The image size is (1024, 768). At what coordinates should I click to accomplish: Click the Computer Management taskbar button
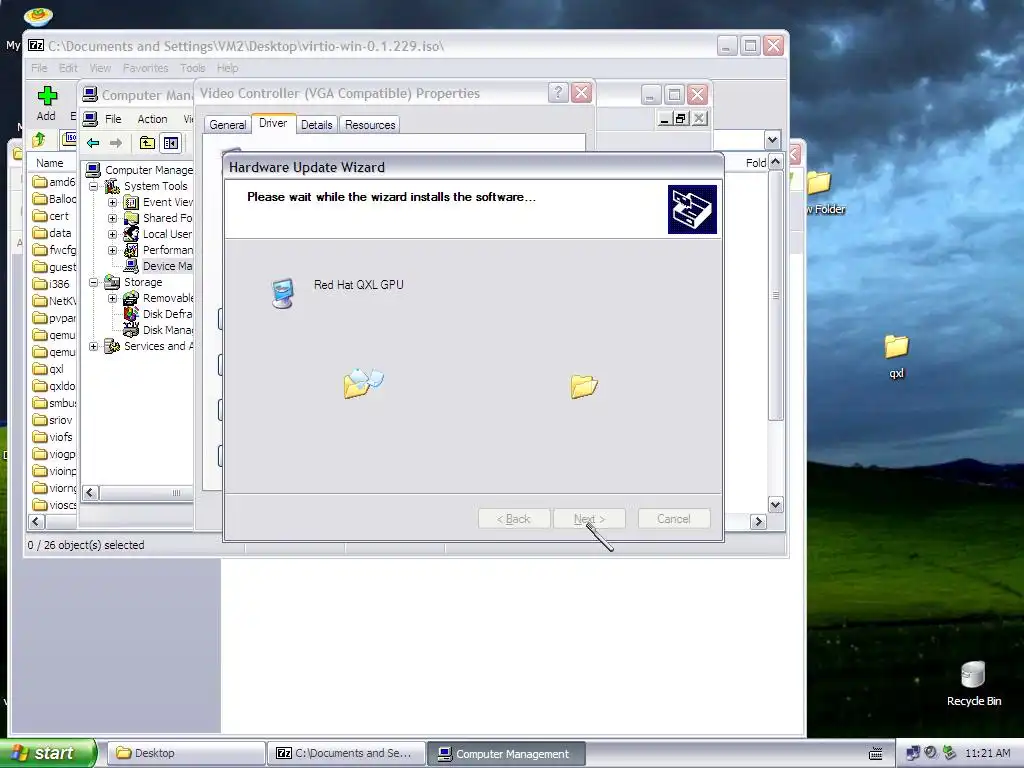[506, 754]
